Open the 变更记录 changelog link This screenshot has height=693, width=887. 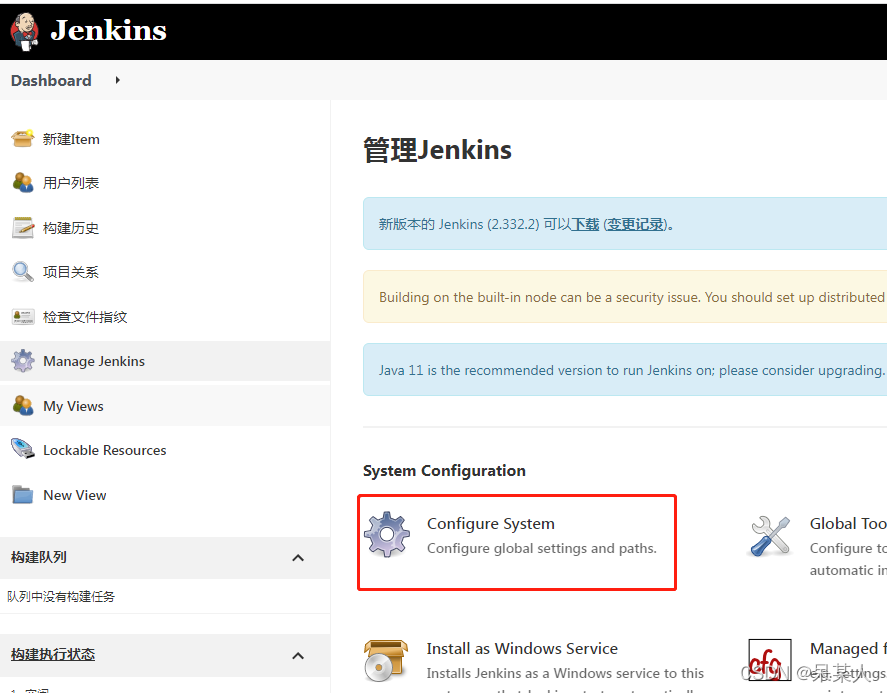636,224
